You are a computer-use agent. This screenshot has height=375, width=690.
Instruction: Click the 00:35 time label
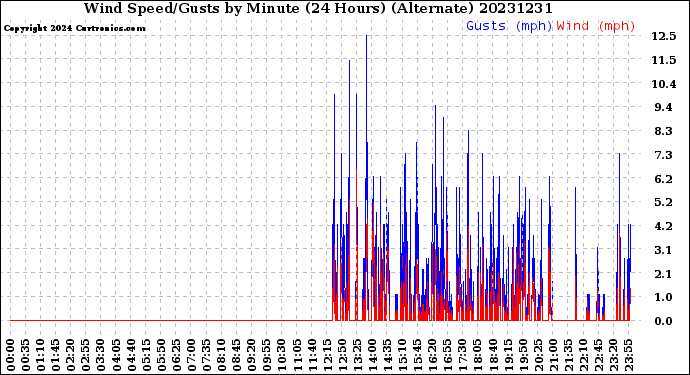point(26,355)
